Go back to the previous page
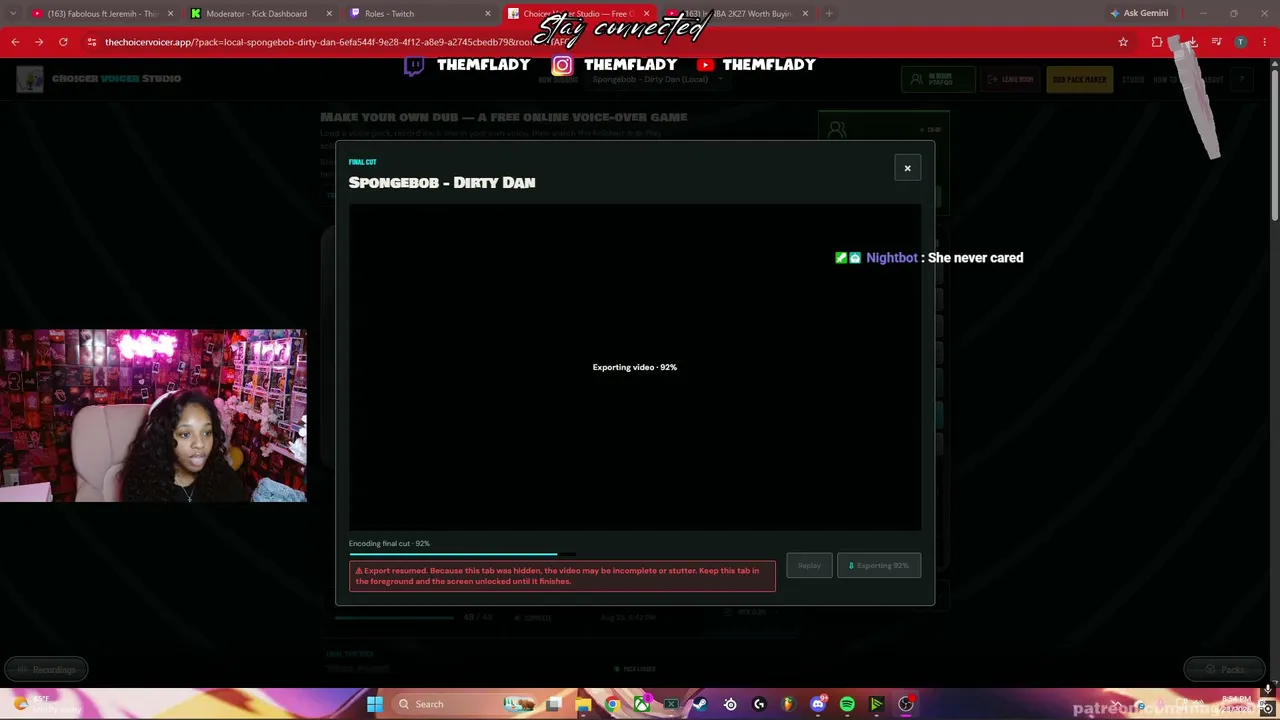This screenshot has width=1280, height=720. (15, 42)
